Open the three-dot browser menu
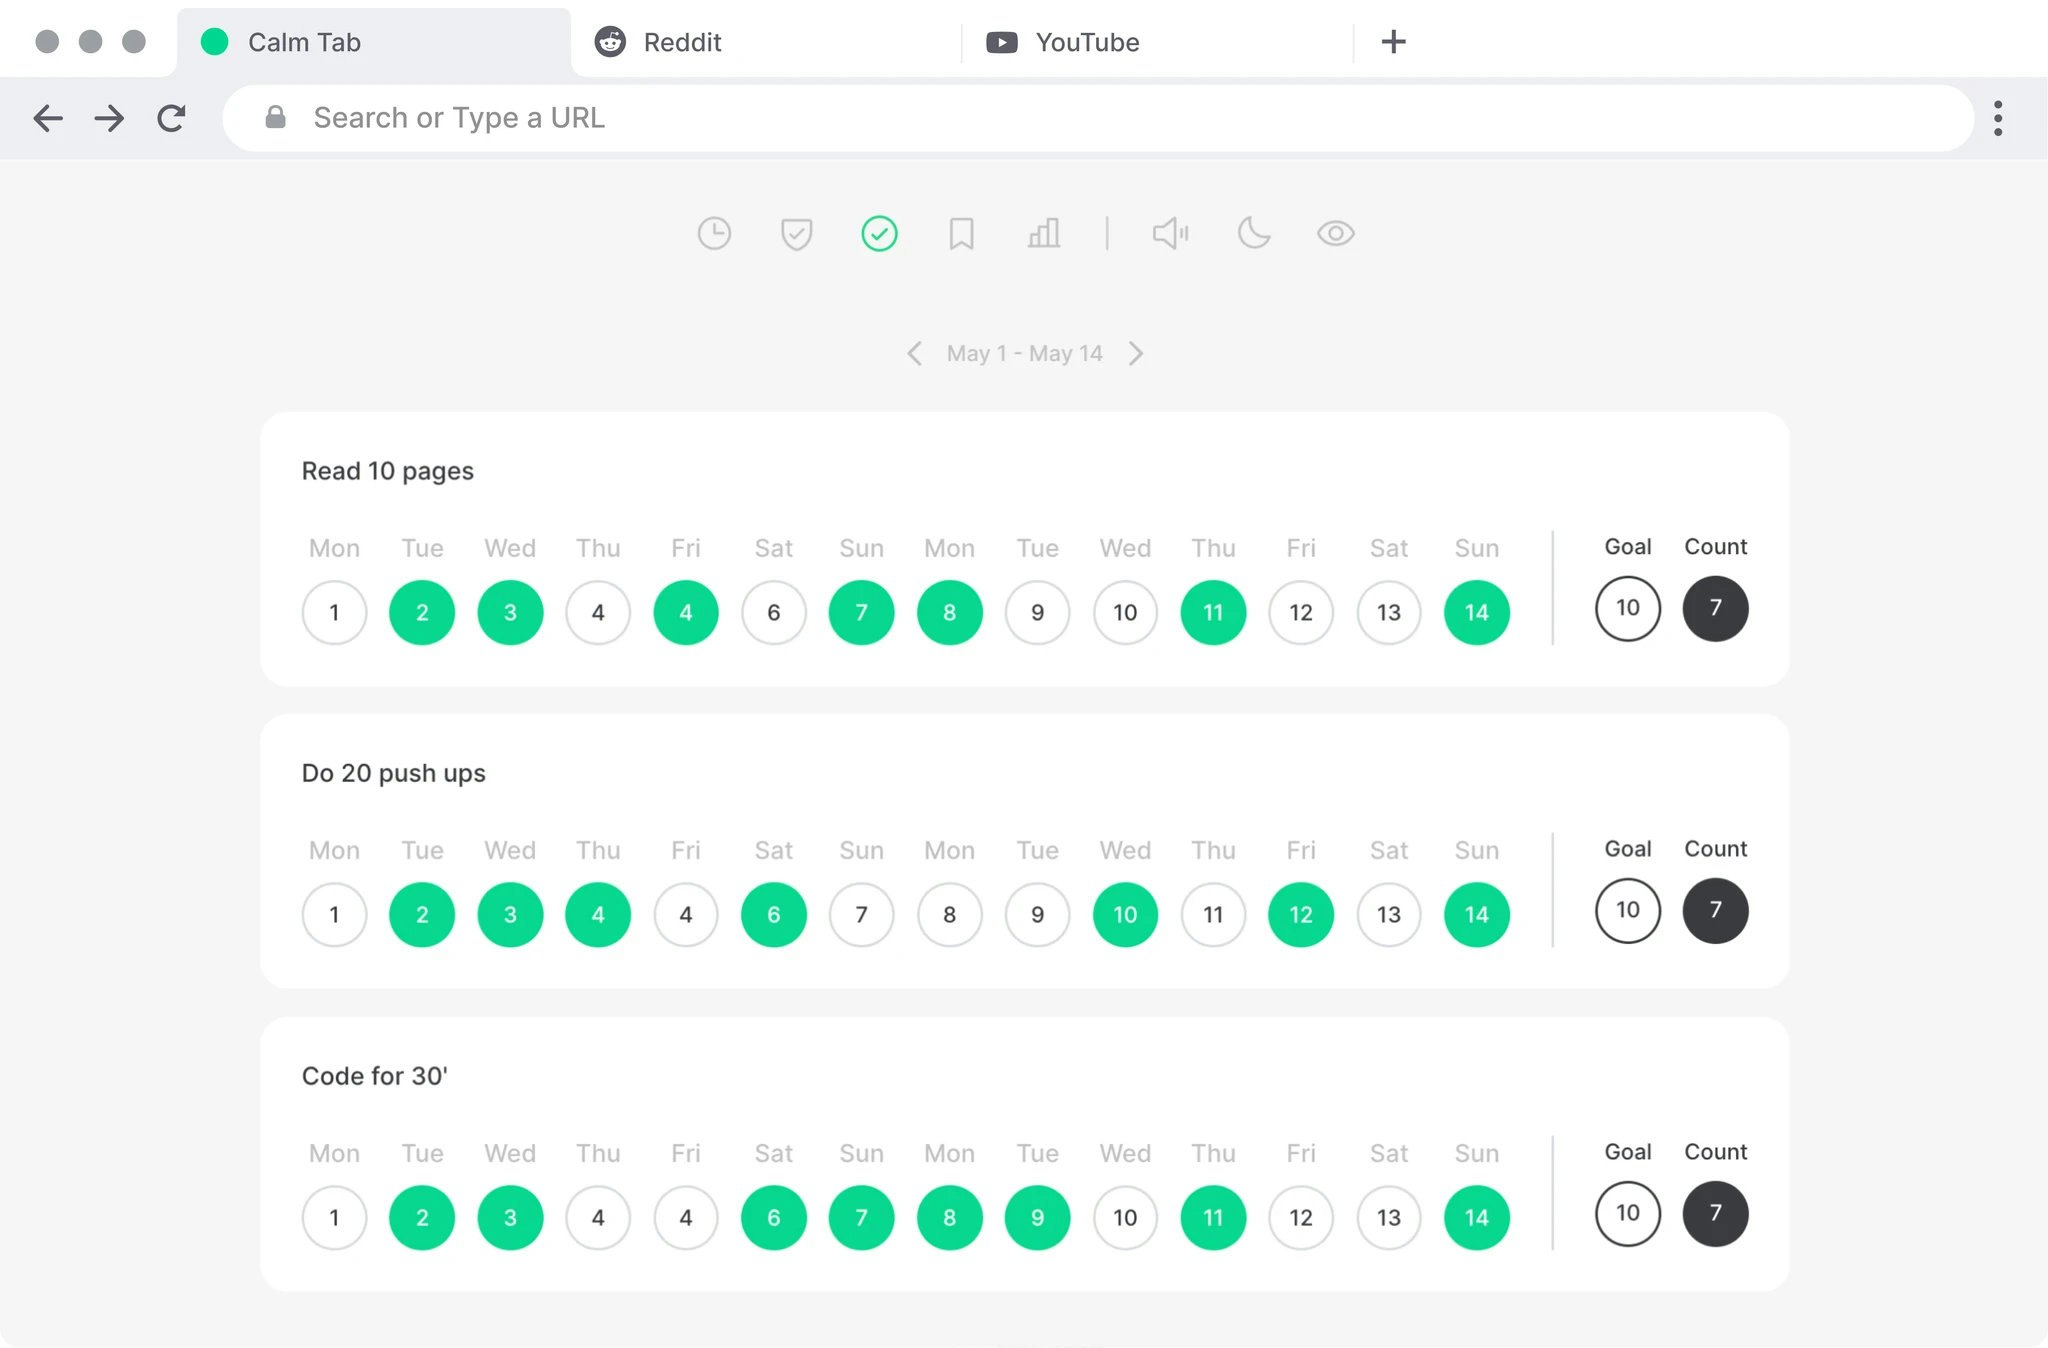Viewport: 2048px width, 1348px height. [1997, 118]
